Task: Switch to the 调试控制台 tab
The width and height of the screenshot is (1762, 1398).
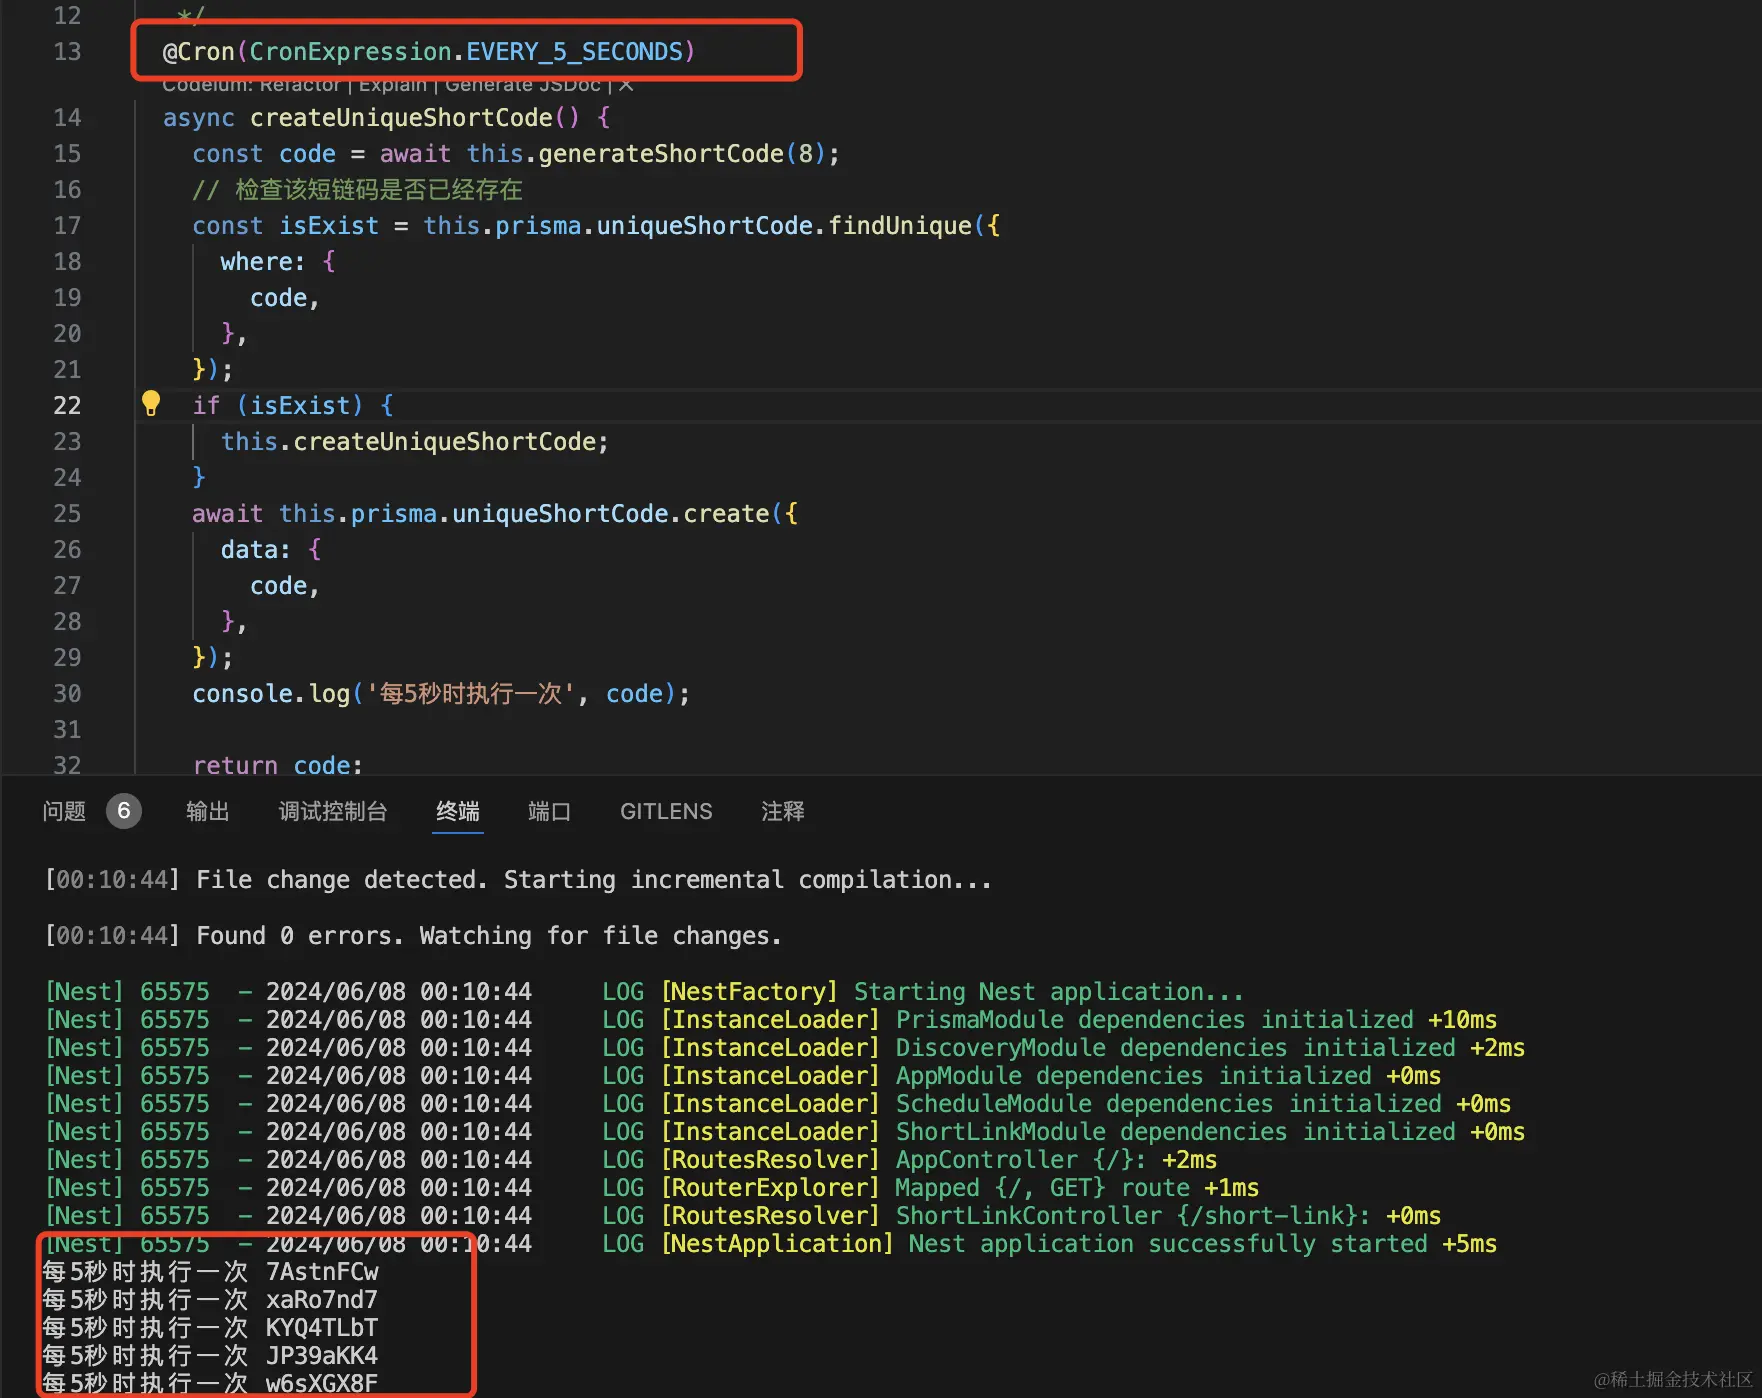Action: 333,811
